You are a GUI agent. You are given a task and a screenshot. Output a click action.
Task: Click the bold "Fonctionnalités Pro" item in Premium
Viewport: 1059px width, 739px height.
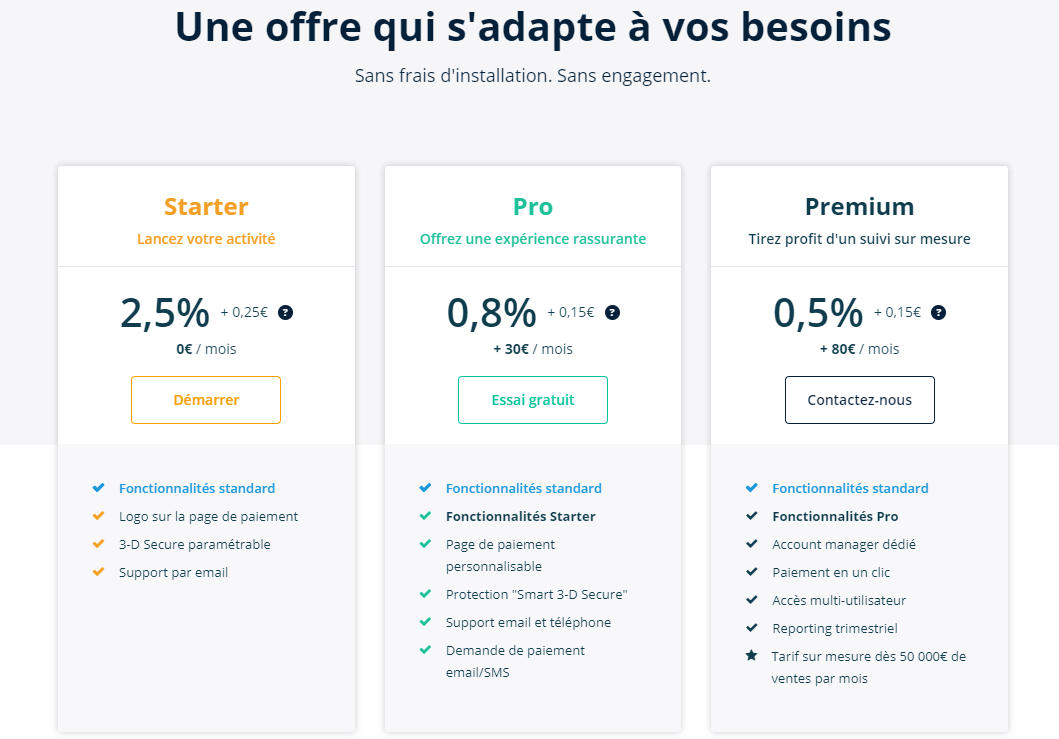[835, 516]
